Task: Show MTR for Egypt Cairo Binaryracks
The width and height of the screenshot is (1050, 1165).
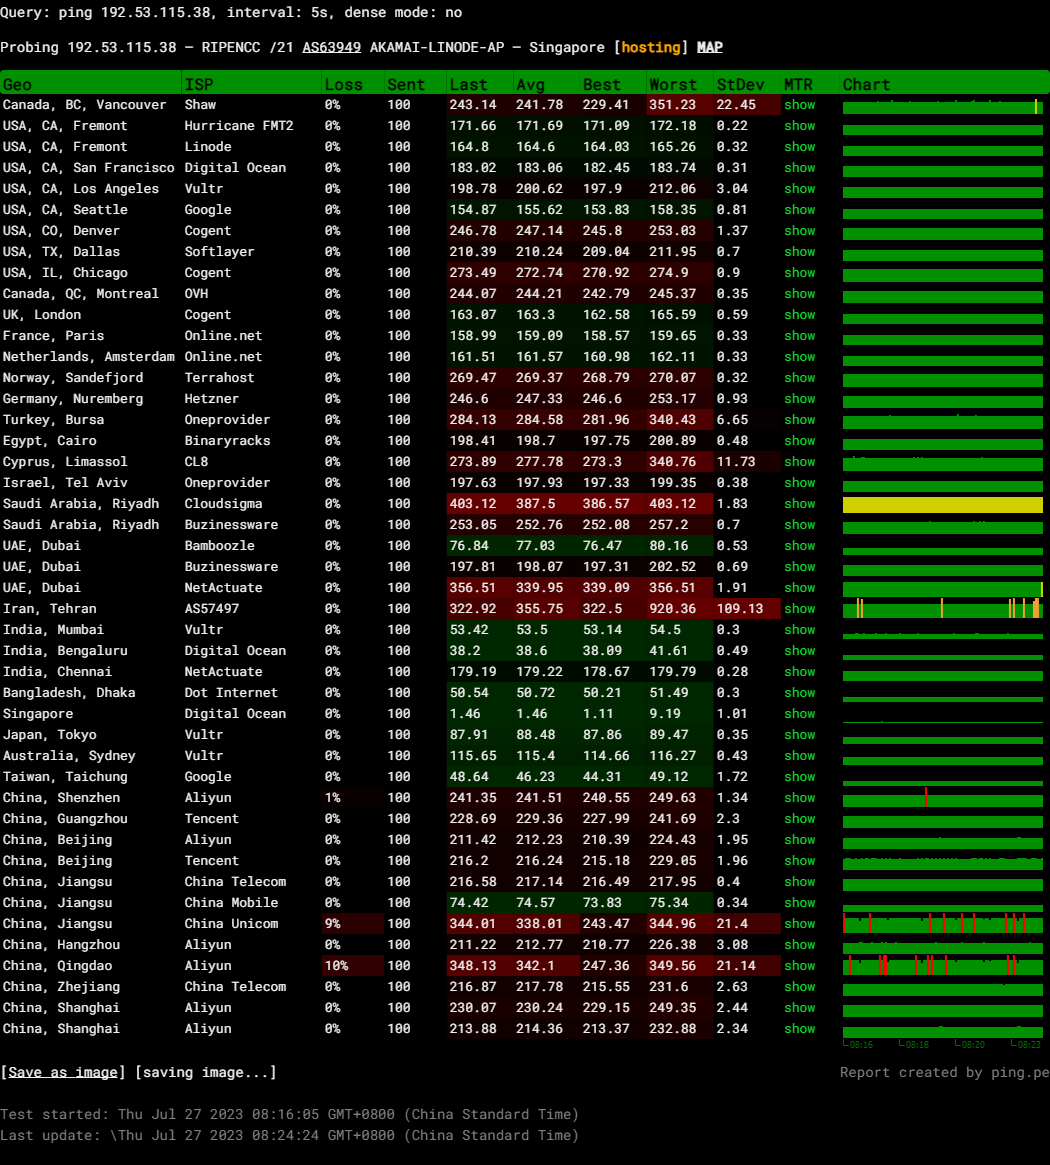Action: pos(800,441)
